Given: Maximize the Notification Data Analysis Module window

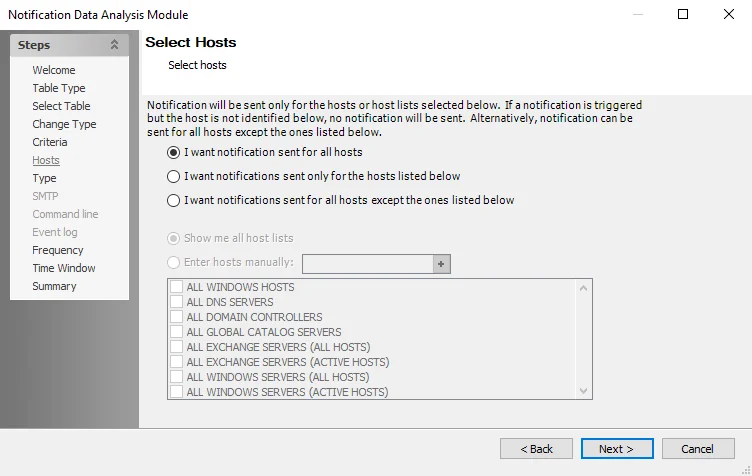Looking at the screenshot, I should coord(683,14).
